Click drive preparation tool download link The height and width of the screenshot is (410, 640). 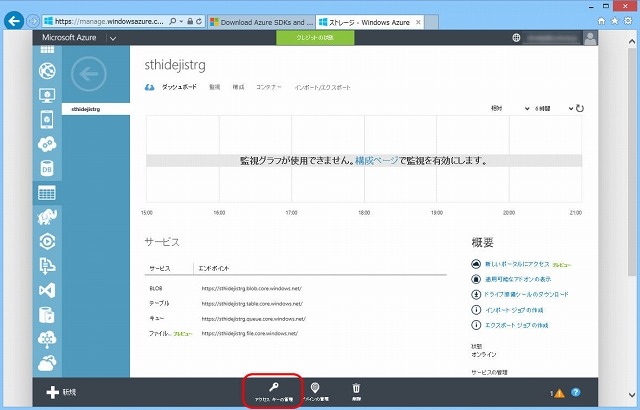pyautogui.click(x=526, y=294)
